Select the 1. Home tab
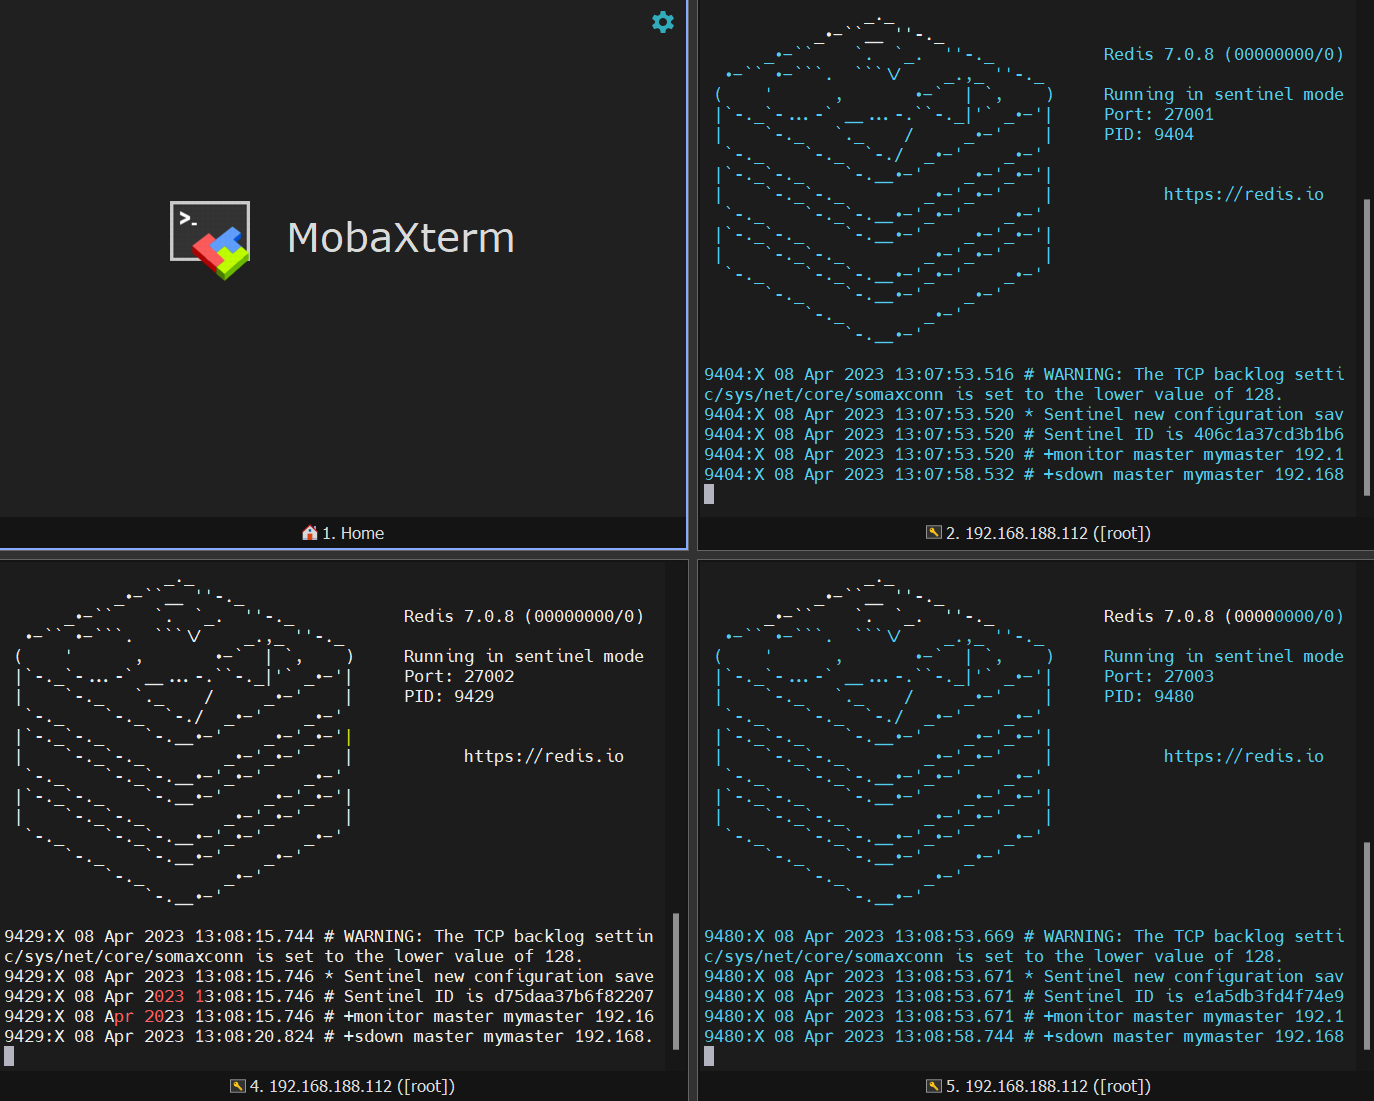This screenshot has width=1374, height=1101. (343, 533)
